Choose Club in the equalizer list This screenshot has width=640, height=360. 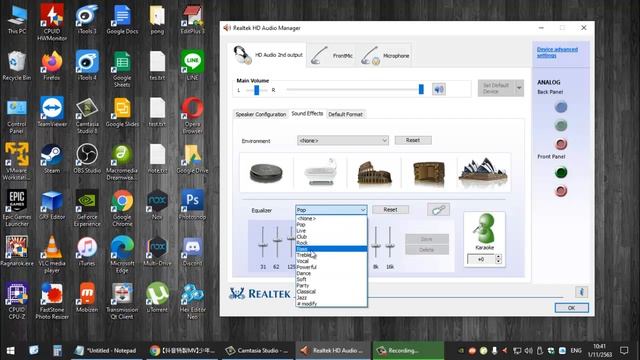point(331,237)
